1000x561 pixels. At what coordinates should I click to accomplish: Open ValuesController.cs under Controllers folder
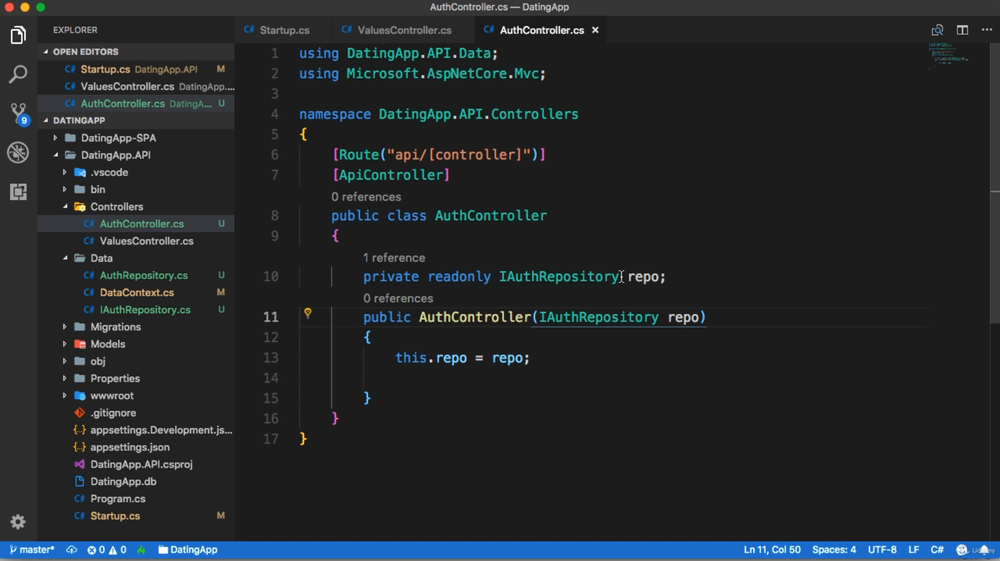click(136, 241)
